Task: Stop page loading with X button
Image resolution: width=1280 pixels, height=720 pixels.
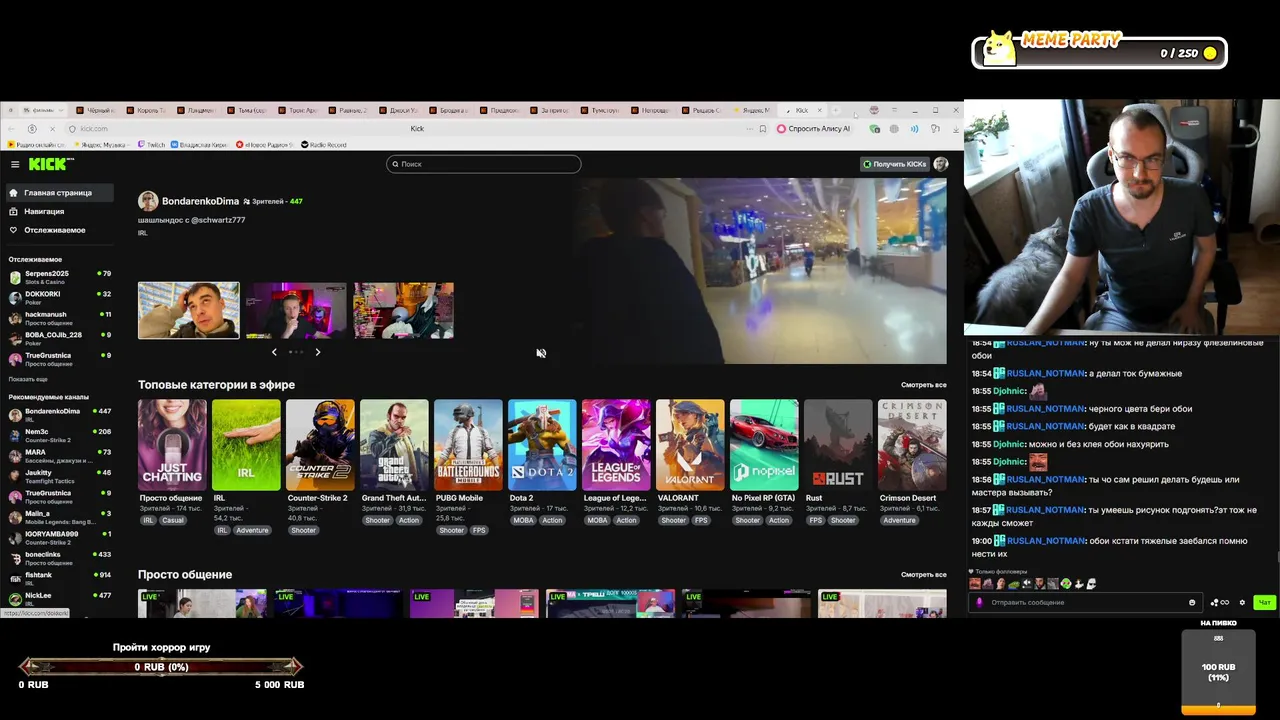Action: pos(52,129)
